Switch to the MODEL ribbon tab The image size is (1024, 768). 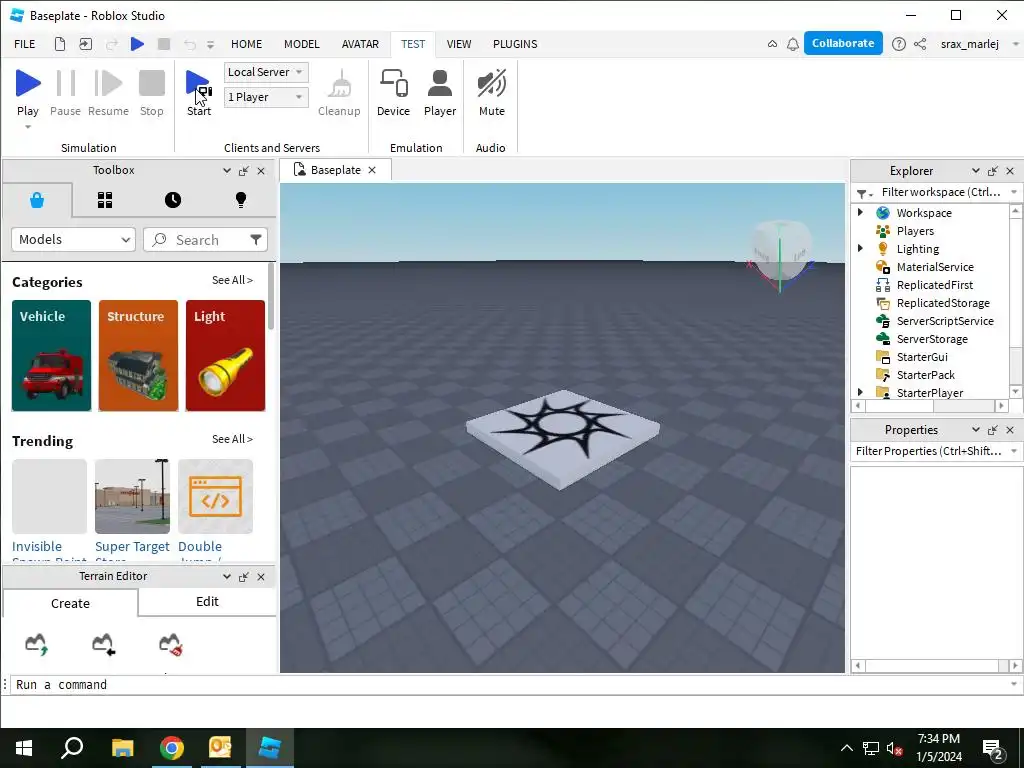click(x=302, y=44)
